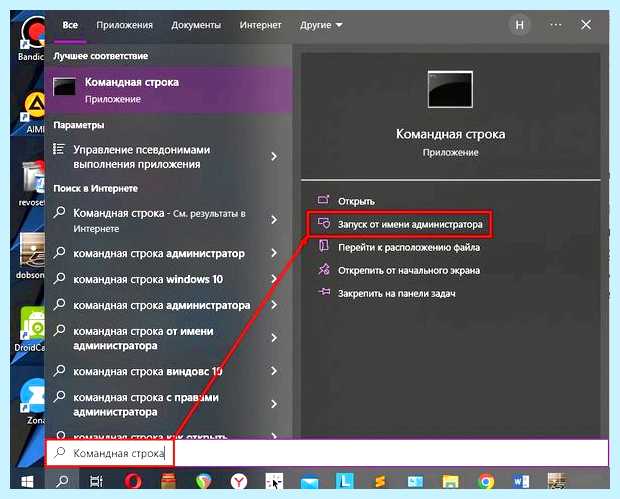Image resolution: width=620 pixels, height=499 pixels.
Task: Click the H user account avatar
Action: pos(519,25)
